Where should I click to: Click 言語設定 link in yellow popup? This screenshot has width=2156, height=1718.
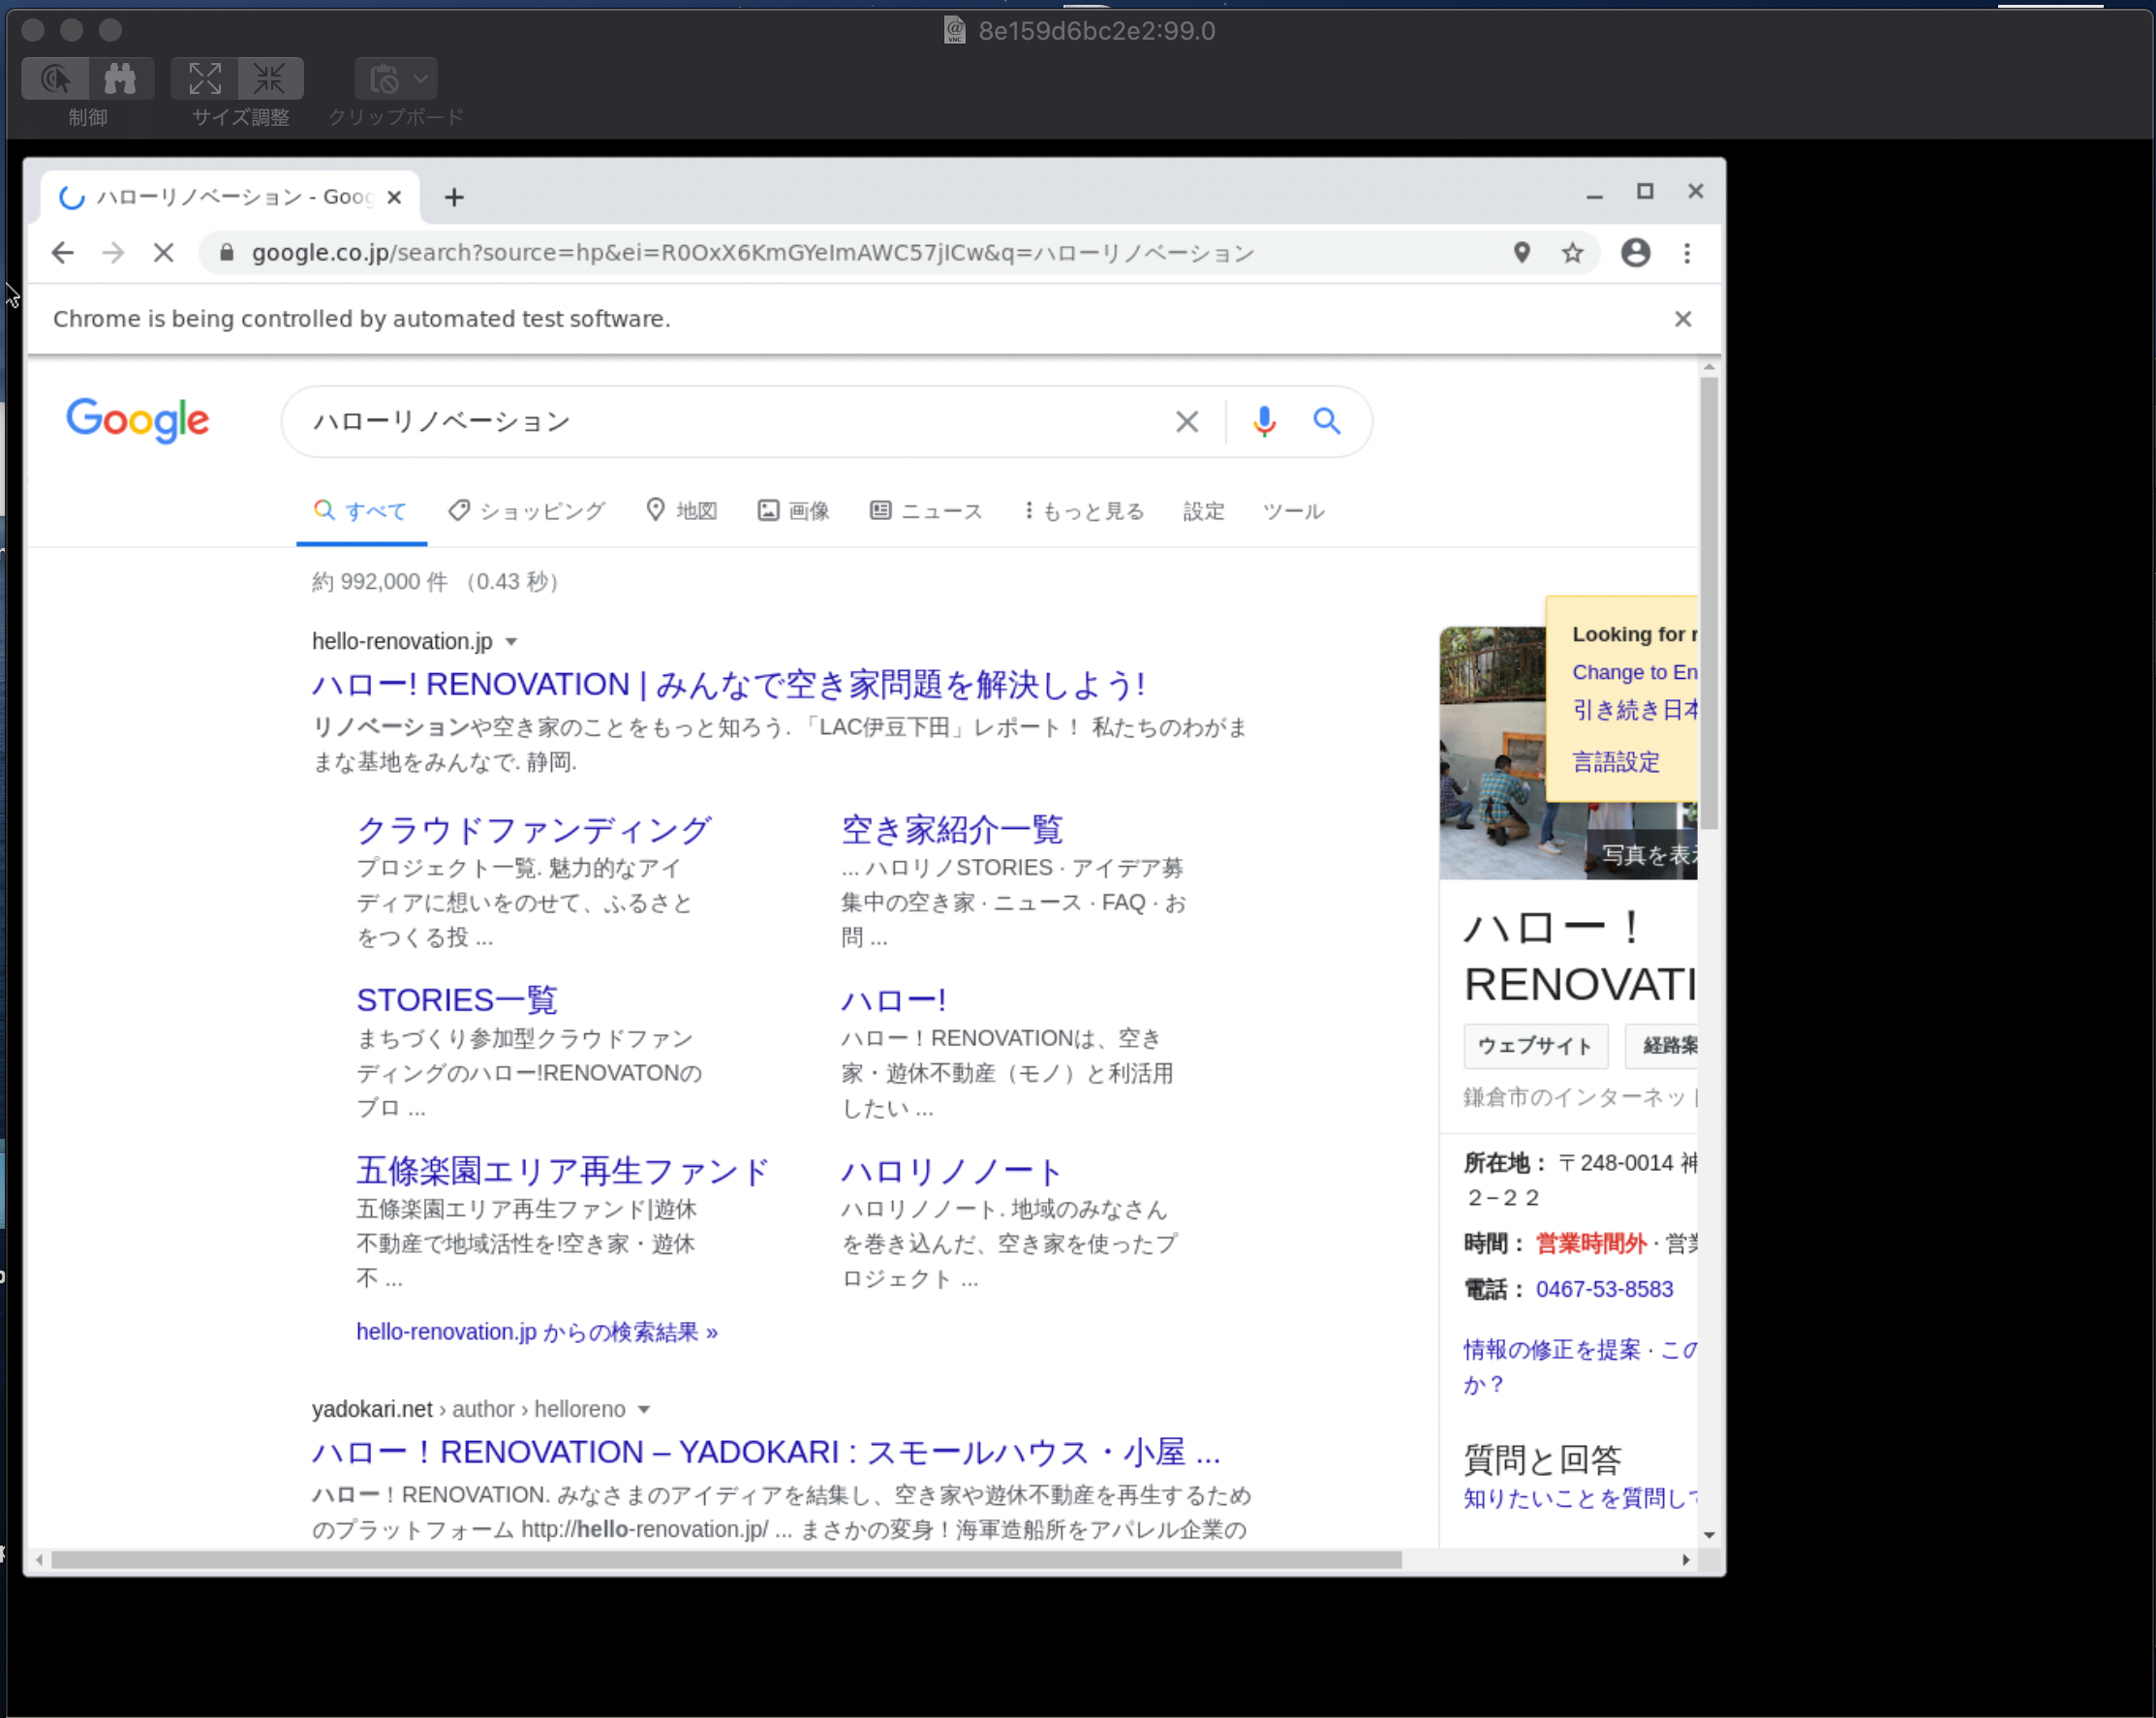tap(1615, 762)
